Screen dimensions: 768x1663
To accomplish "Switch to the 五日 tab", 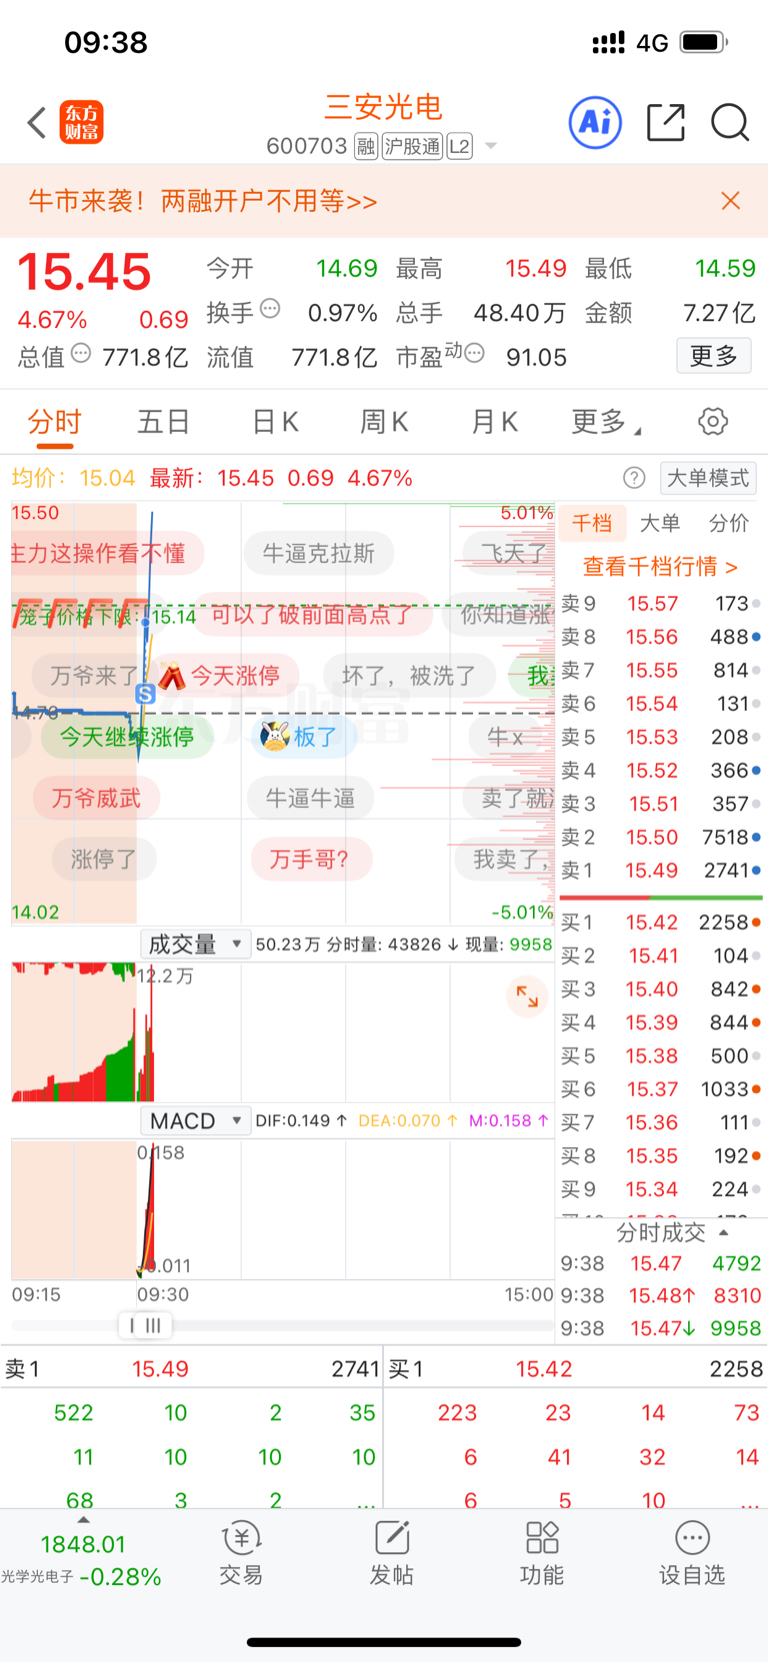I will pyautogui.click(x=164, y=422).
